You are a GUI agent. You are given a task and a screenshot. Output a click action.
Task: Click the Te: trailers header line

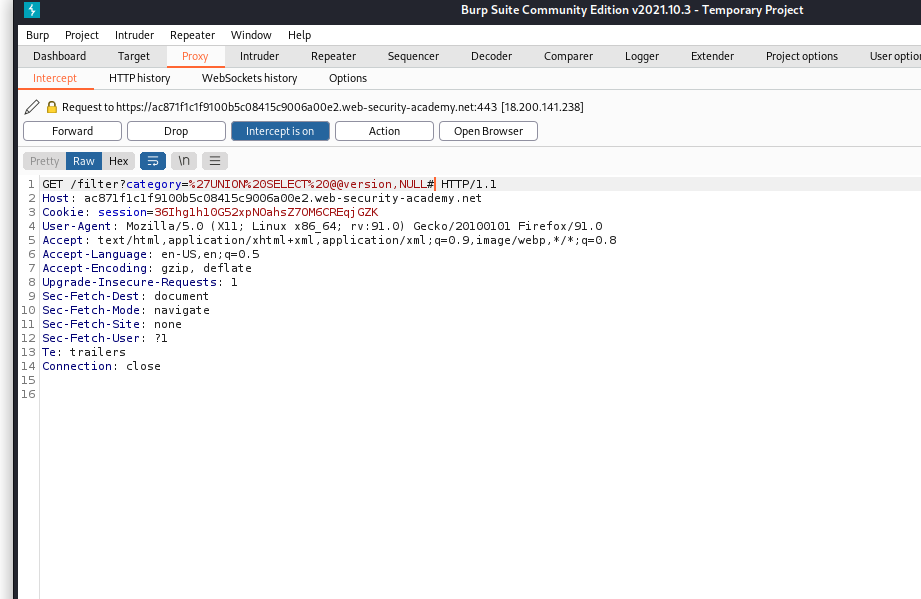coord(84,352)
